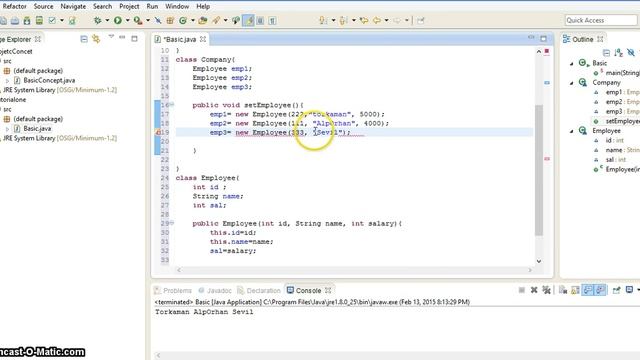Collapse the Company class in Outline

coord(571,83)
